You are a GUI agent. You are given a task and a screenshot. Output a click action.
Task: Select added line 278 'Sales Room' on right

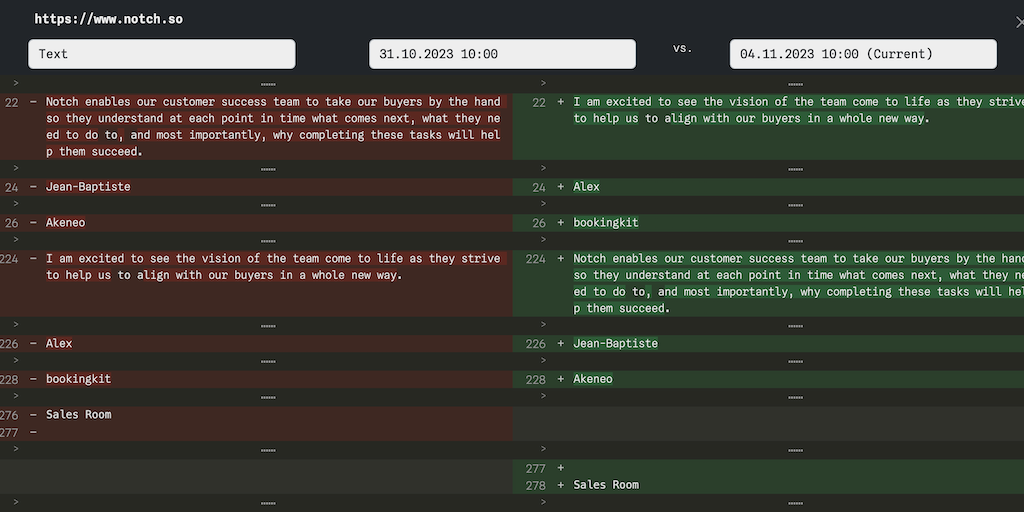pos(605,485)
